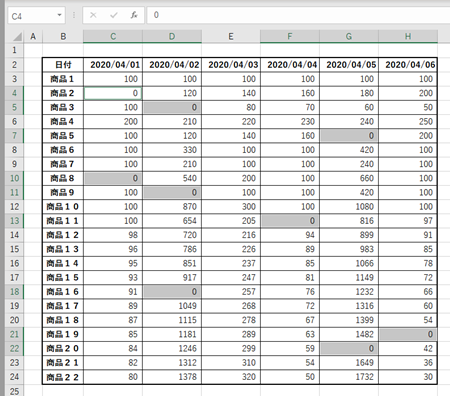Click the 商品２２ label cell

[63, 377]
